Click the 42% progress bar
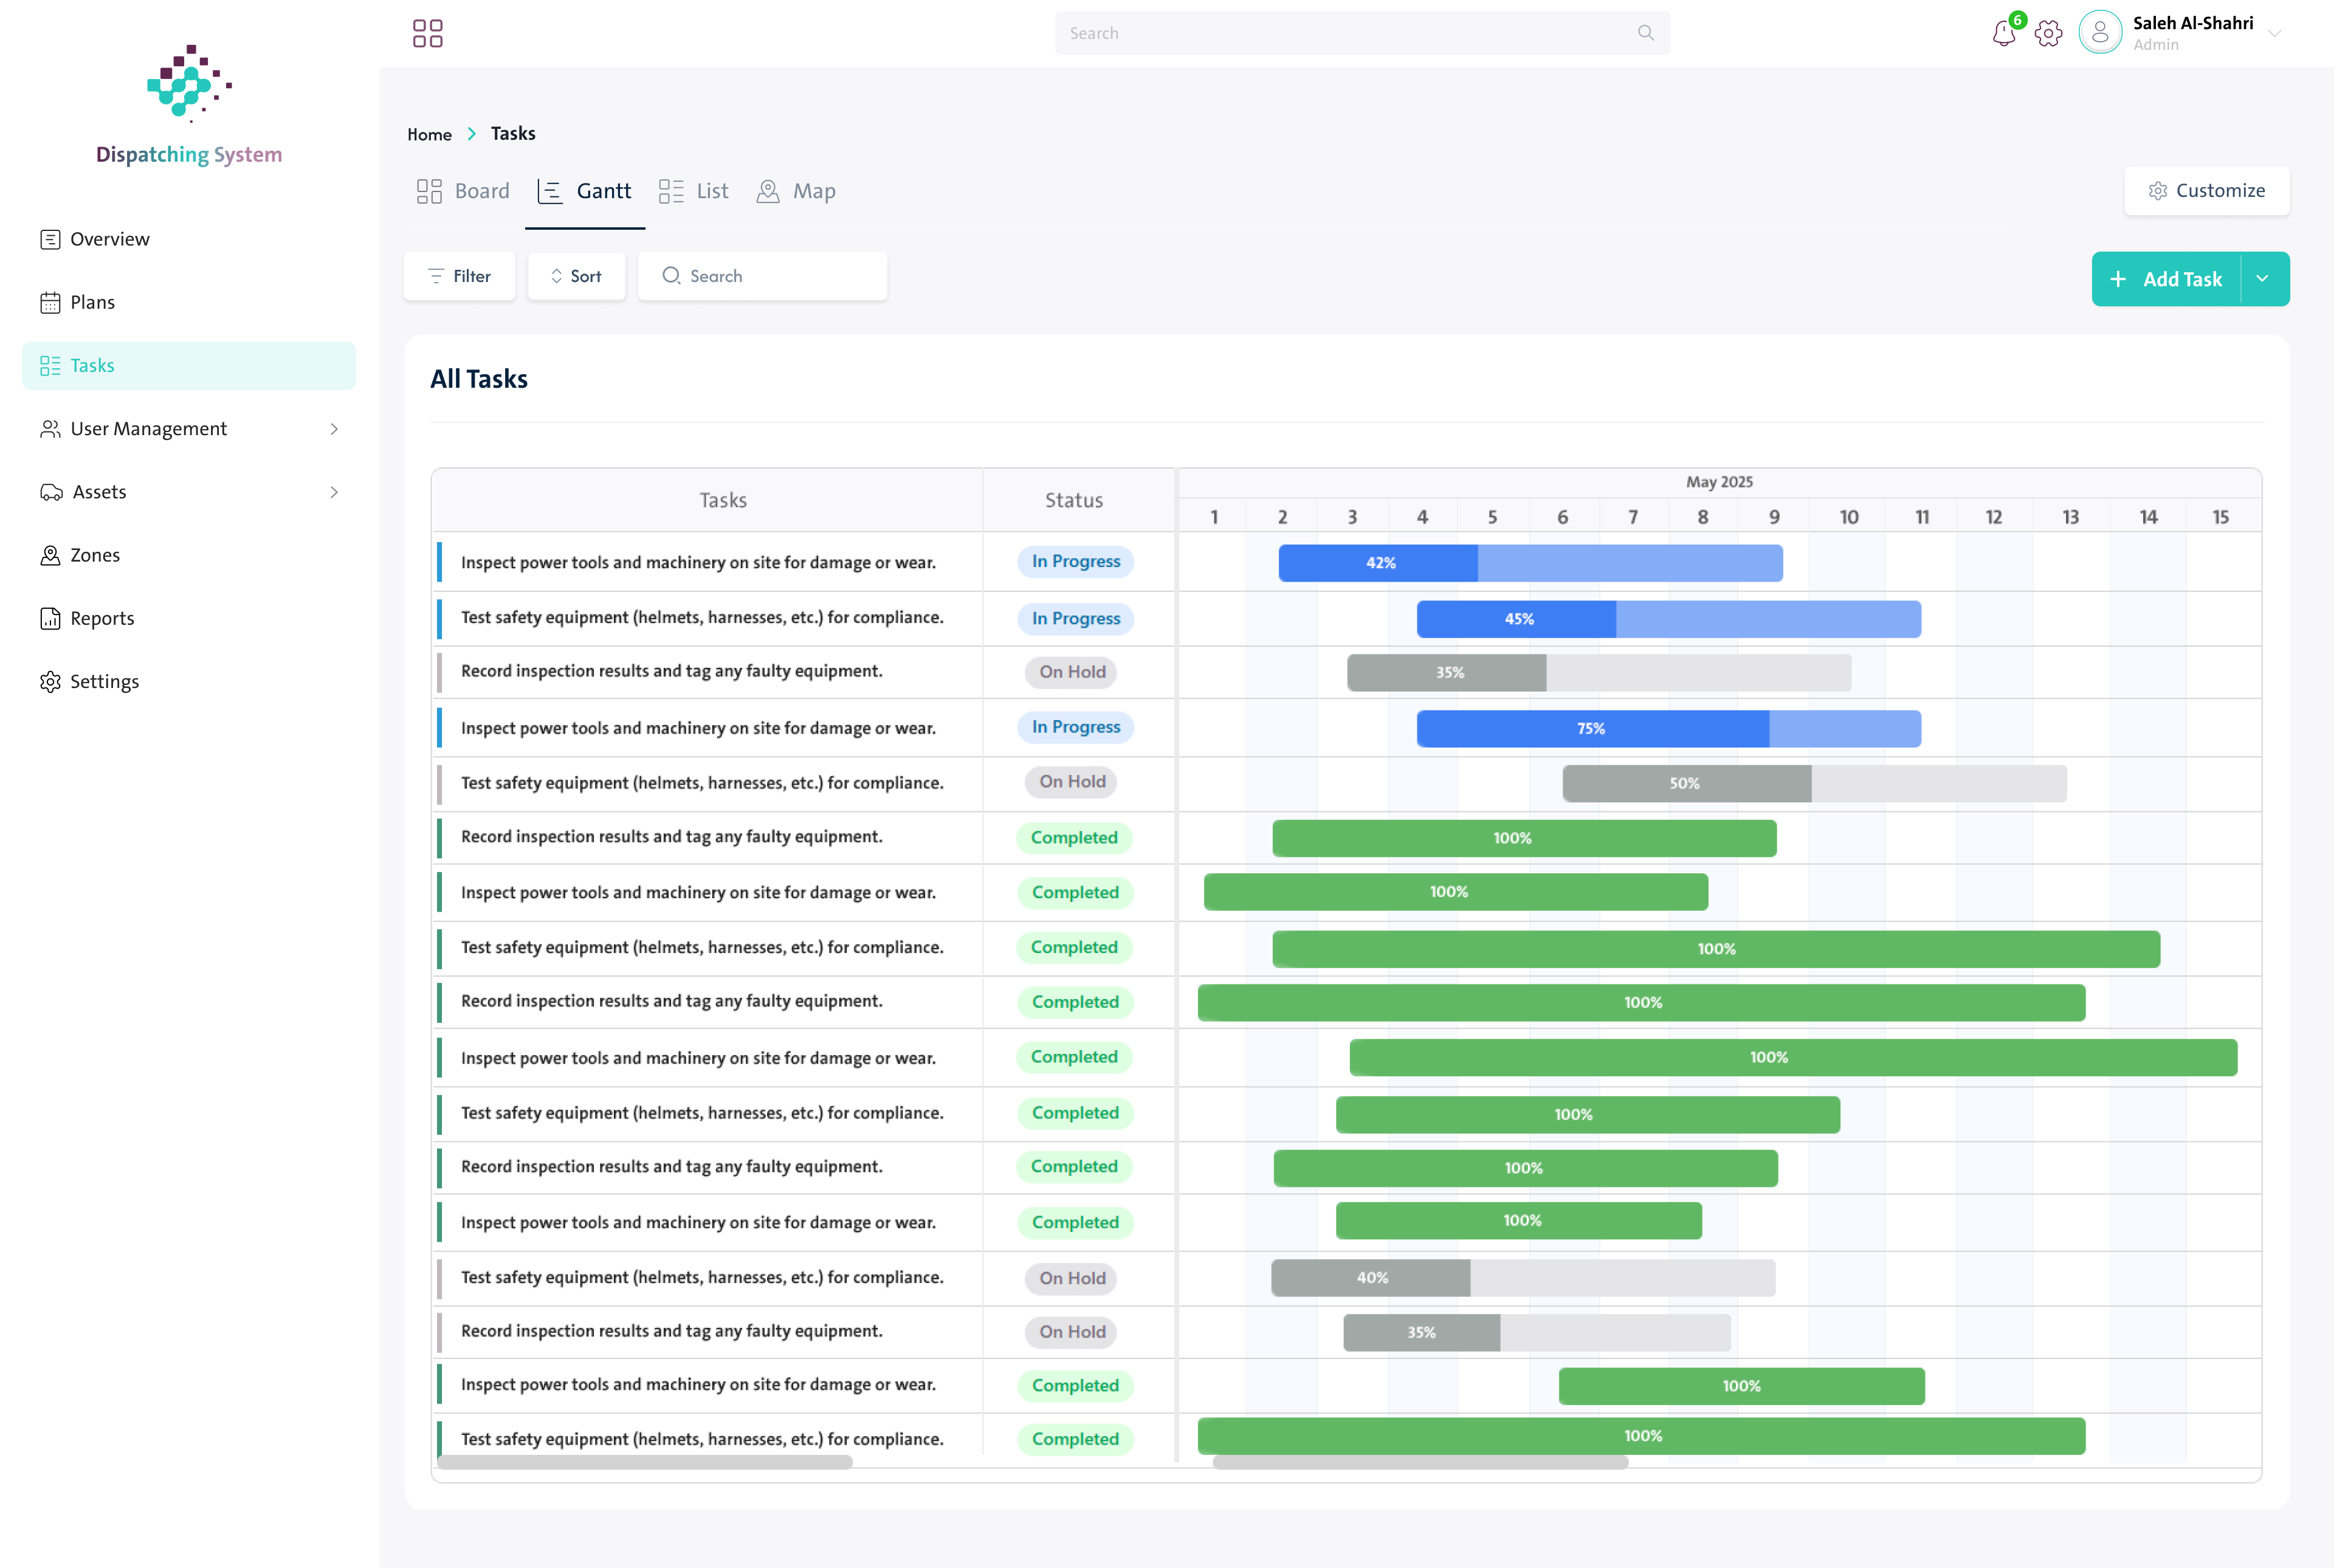The height and width of the screenshot is (1568, 2334). [x=1530, y=563]
